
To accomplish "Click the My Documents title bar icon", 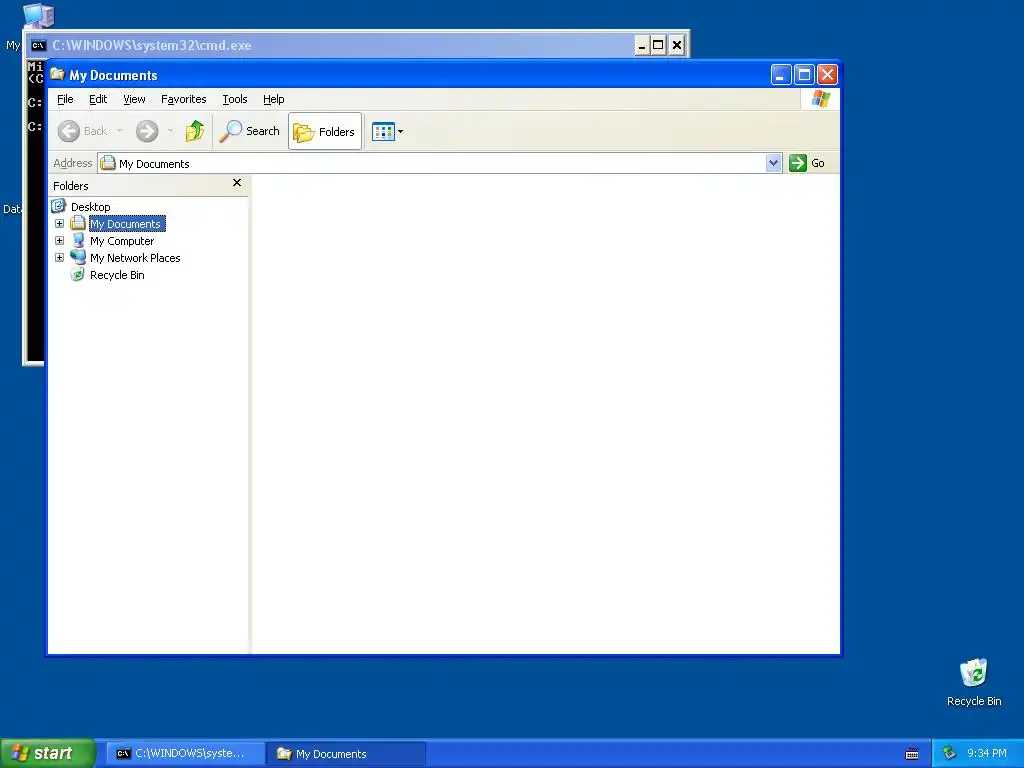I will click(x=58, y=74).
